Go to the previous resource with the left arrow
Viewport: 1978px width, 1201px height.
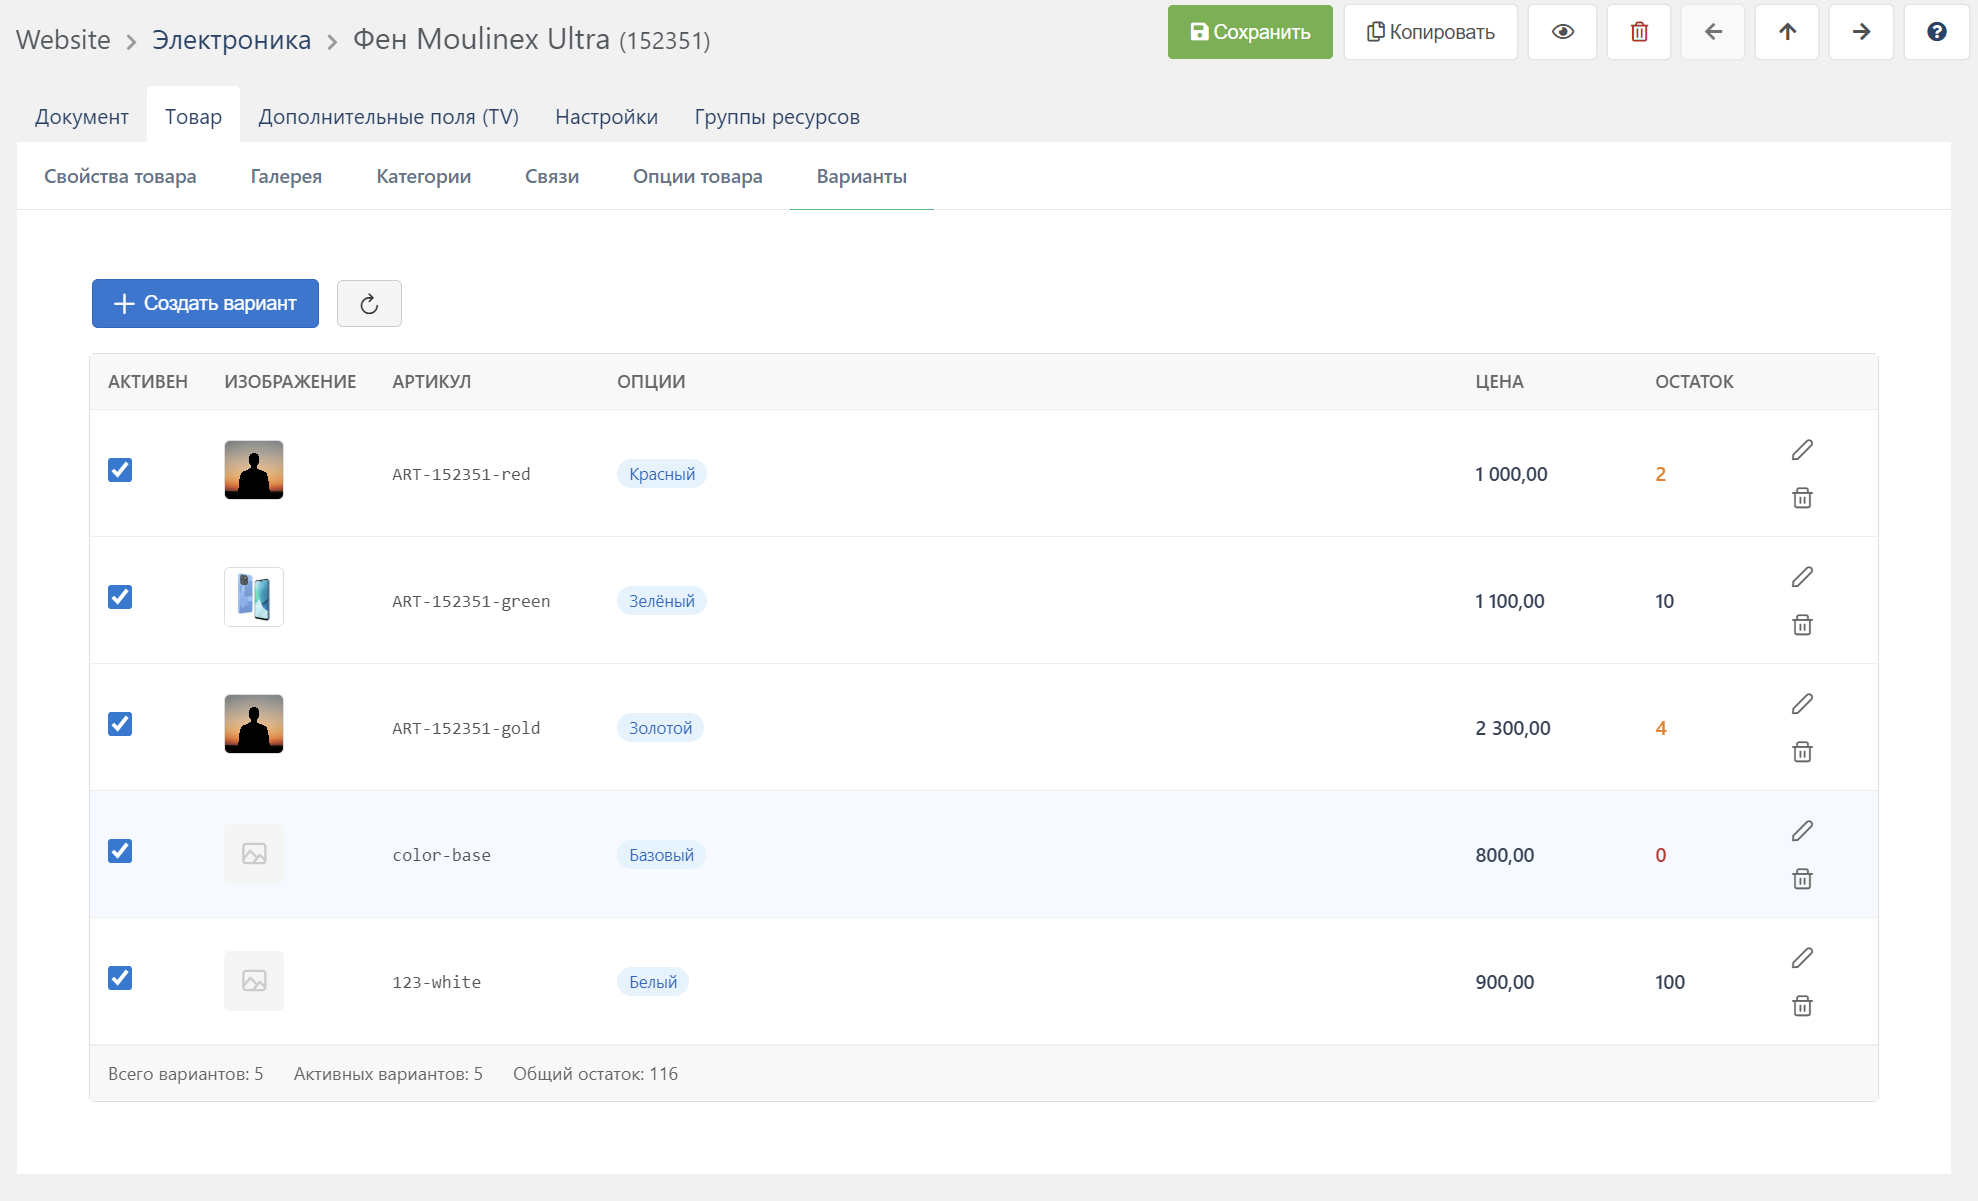(x=1713, y=32)
